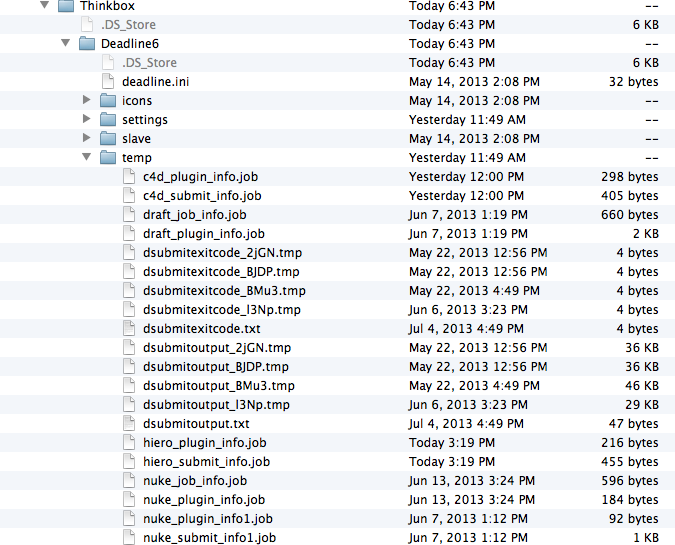Select the deadline.ini file icon
The height and width of the screenshot is (545, 675).
click(x=107, y=82)
